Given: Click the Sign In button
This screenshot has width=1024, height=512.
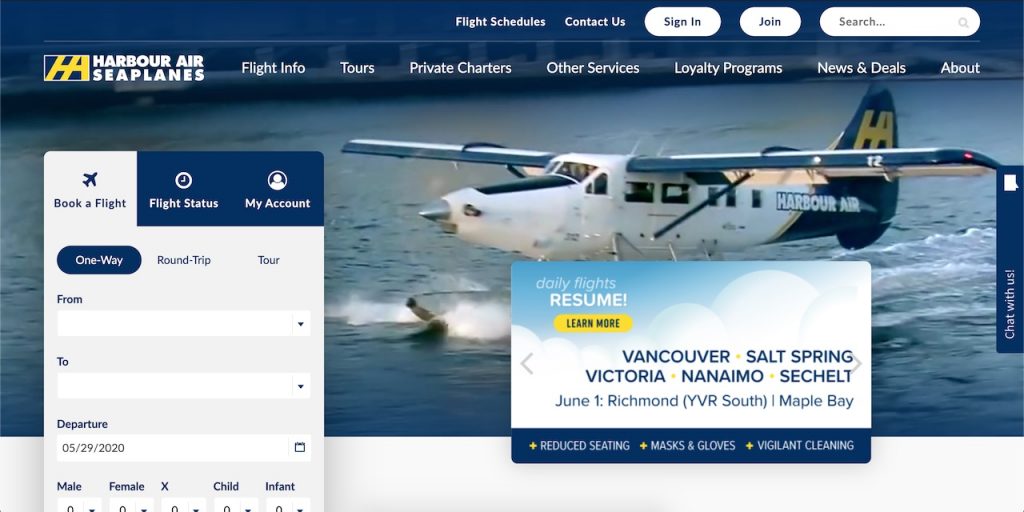Looking at the screenshot, I should point(682,22).
